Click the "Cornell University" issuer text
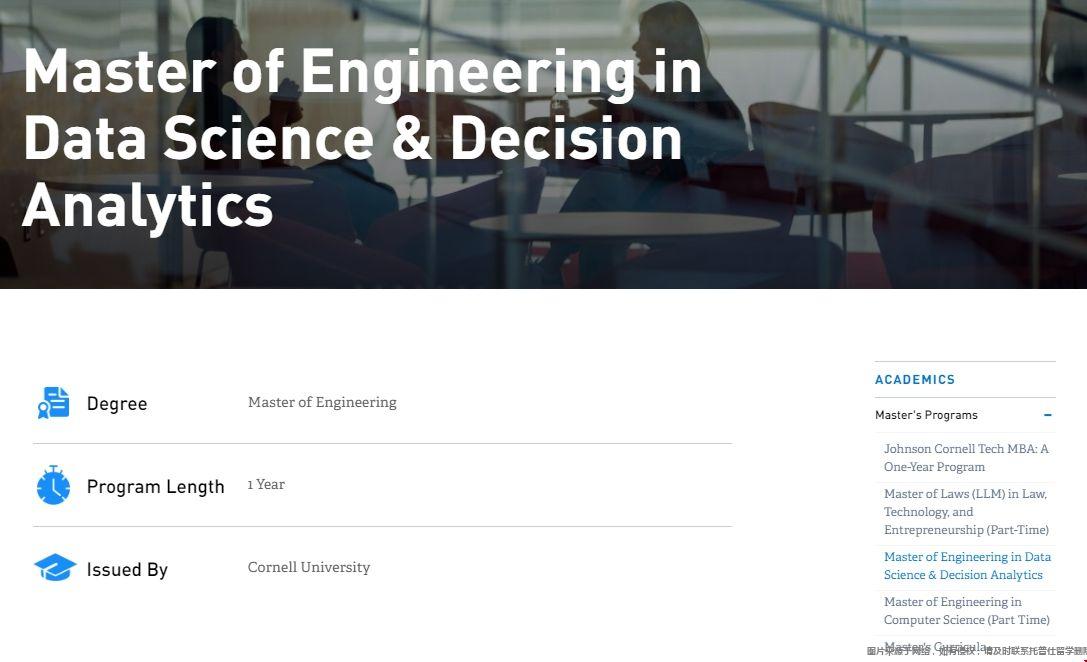The height and width of the screenshot is (662, 1087). pos(309,567)
